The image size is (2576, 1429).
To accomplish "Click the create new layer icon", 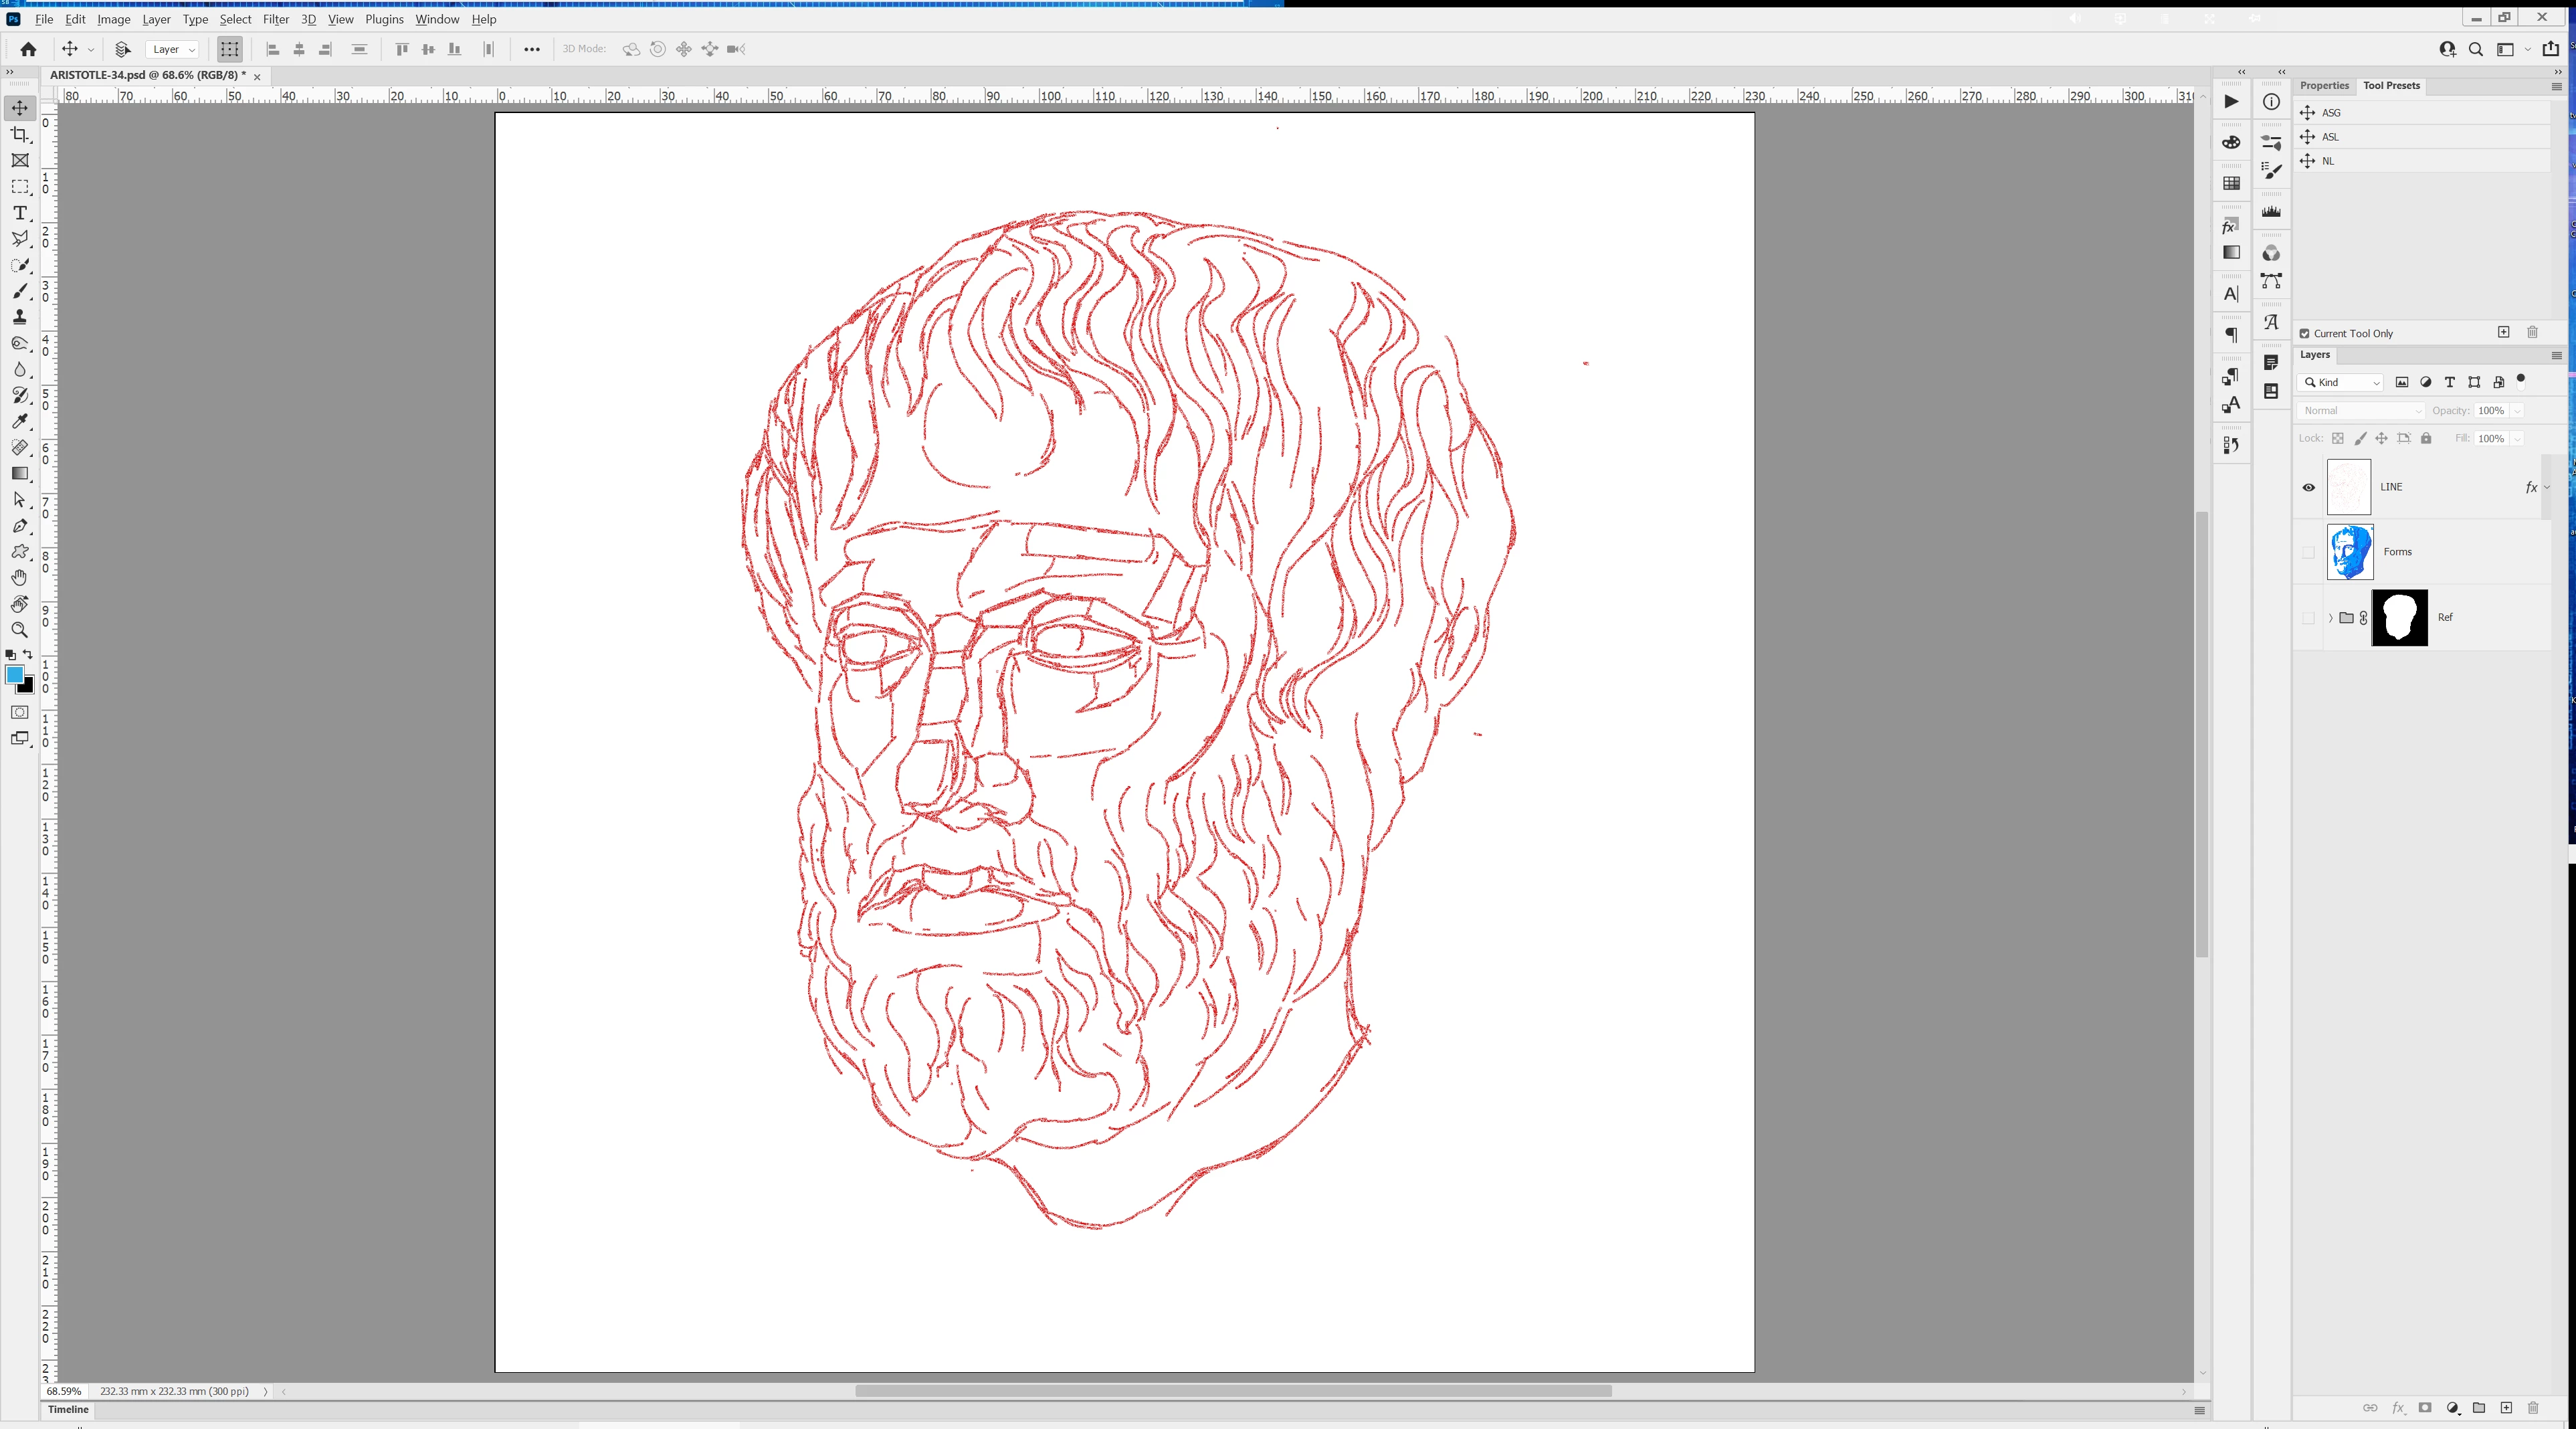I will (x=2506, y=1408).
